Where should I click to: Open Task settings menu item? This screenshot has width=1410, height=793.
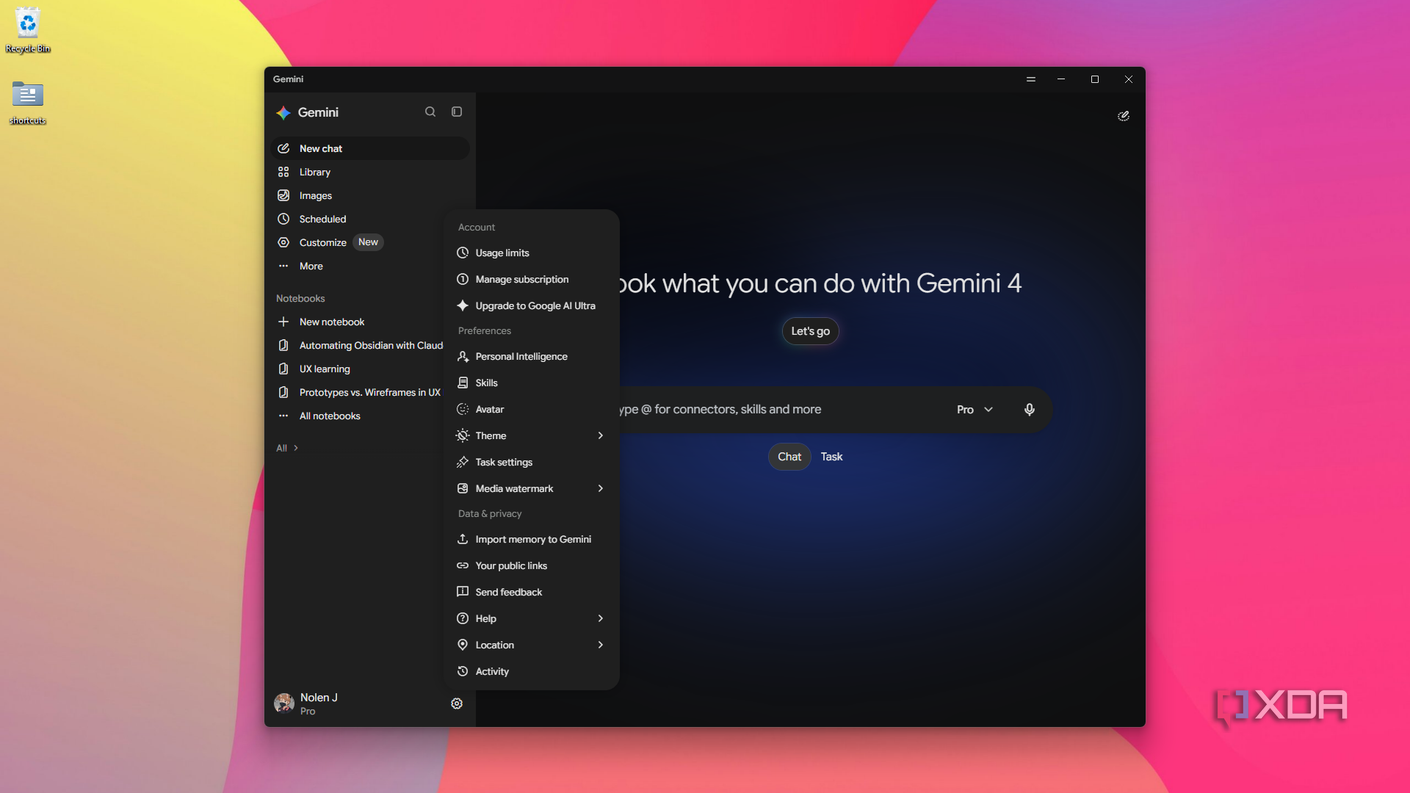(532, 462)
